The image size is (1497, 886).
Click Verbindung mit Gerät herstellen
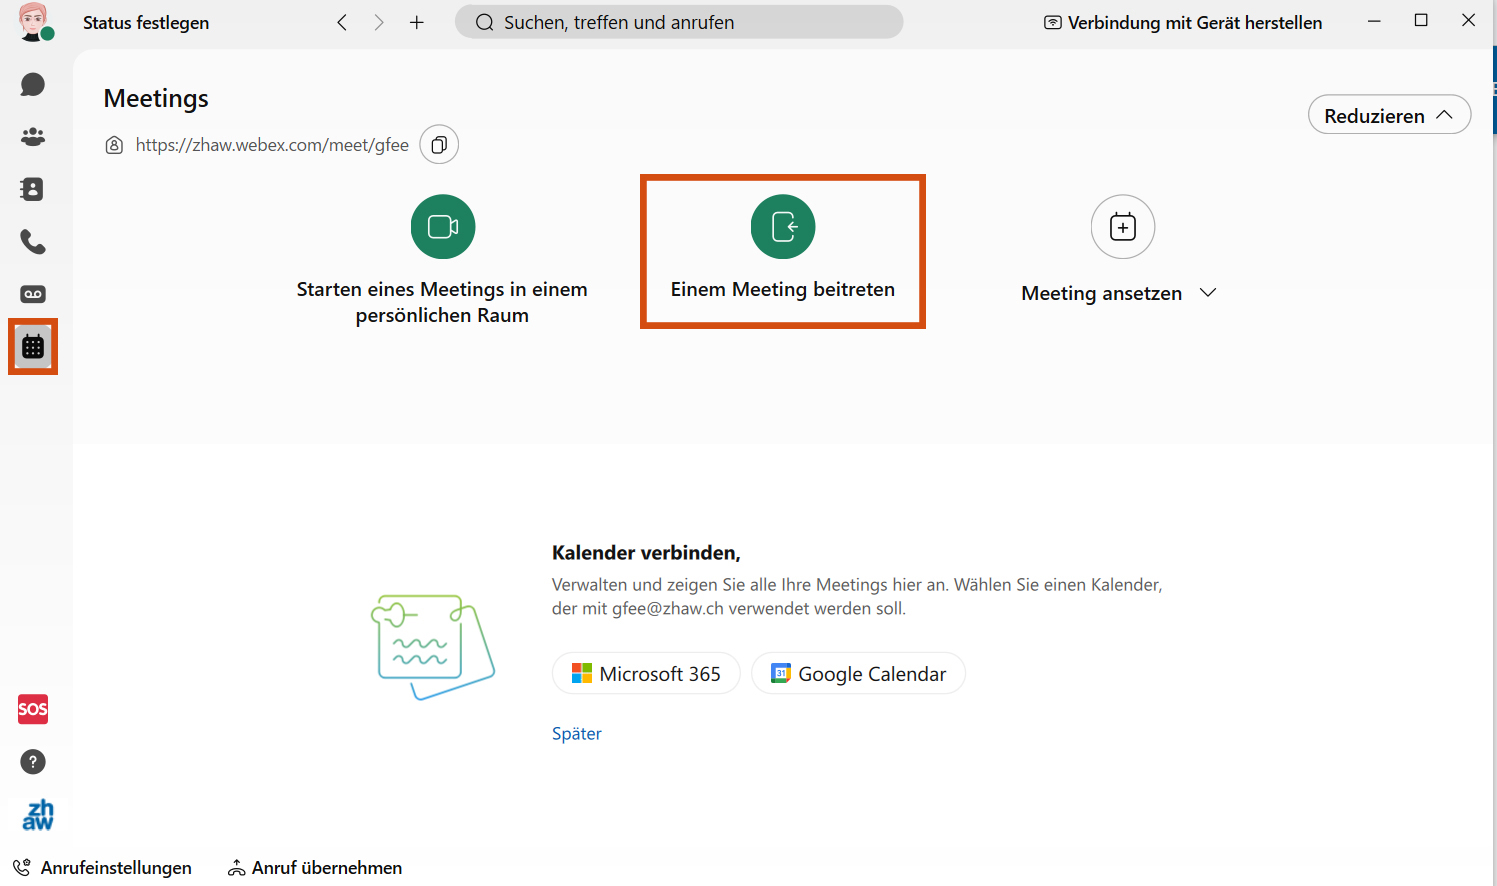point(1183,22)
